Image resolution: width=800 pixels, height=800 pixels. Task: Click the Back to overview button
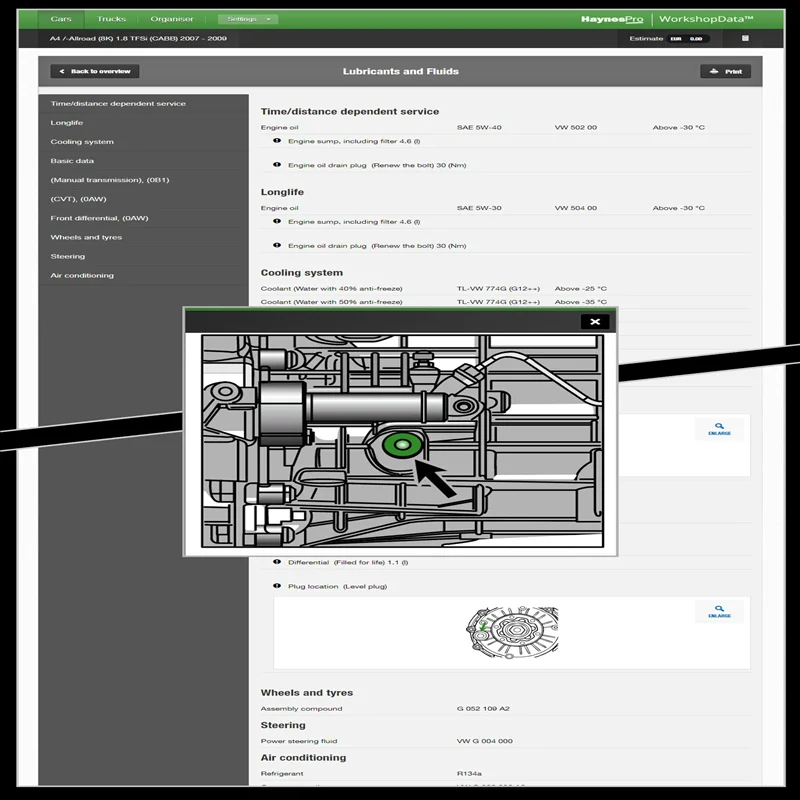(95, 71)
